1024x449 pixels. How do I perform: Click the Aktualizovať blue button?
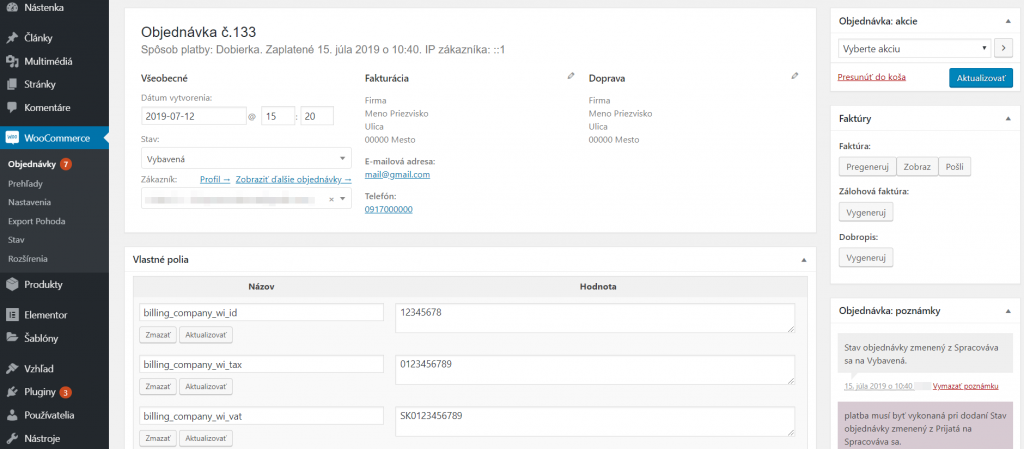tap(981, 78)
